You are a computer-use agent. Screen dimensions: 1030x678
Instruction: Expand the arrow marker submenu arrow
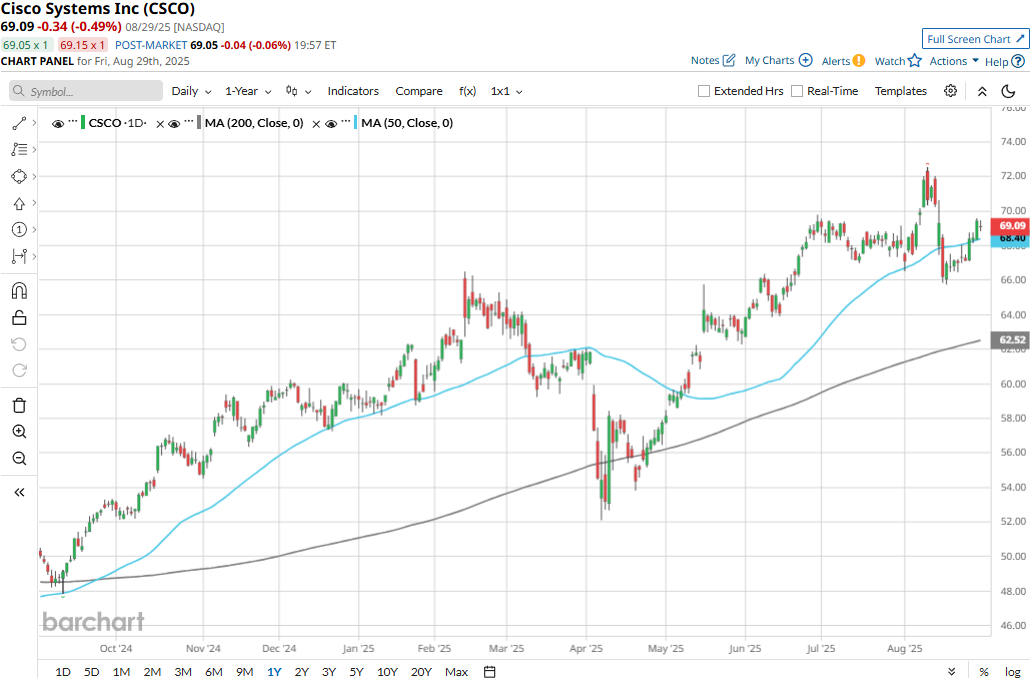click(34, 203)
